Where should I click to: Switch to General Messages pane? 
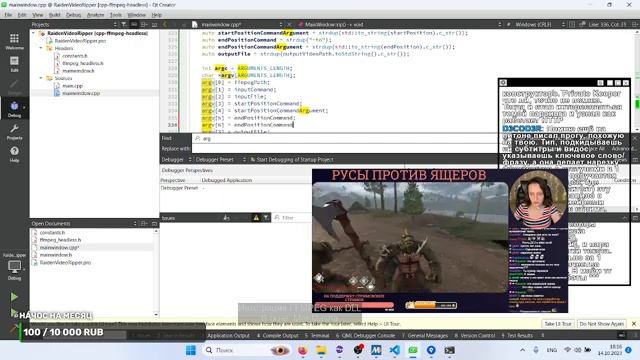[424, 336]
